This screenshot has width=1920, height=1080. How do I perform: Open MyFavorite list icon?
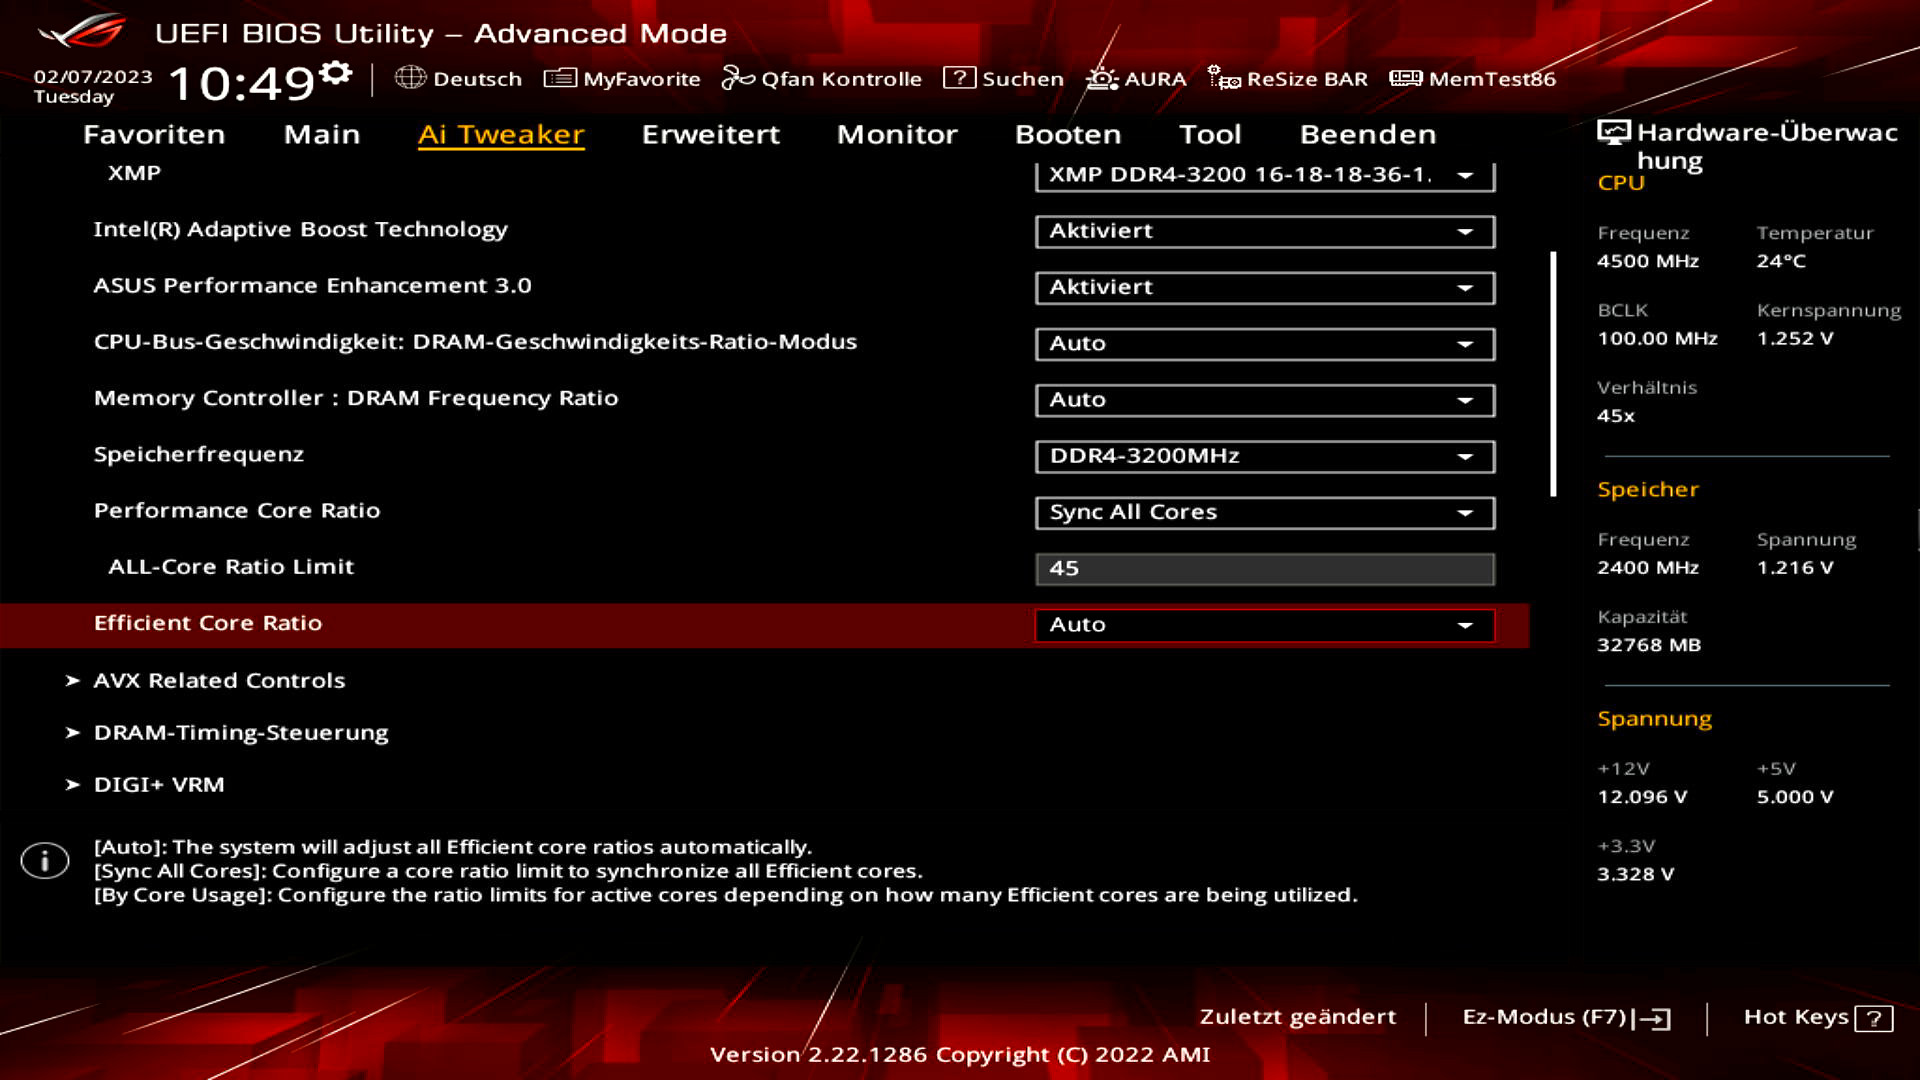coord(560,78)
